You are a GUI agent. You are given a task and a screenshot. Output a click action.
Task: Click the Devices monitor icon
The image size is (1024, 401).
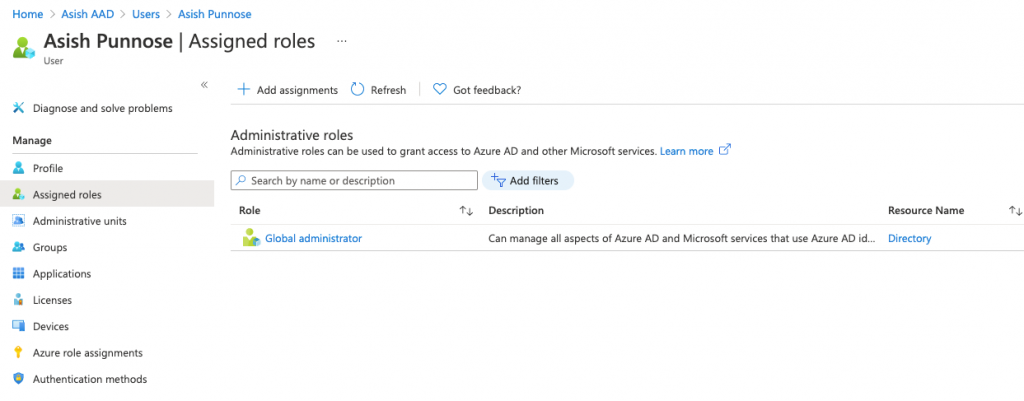pos(18,326)
